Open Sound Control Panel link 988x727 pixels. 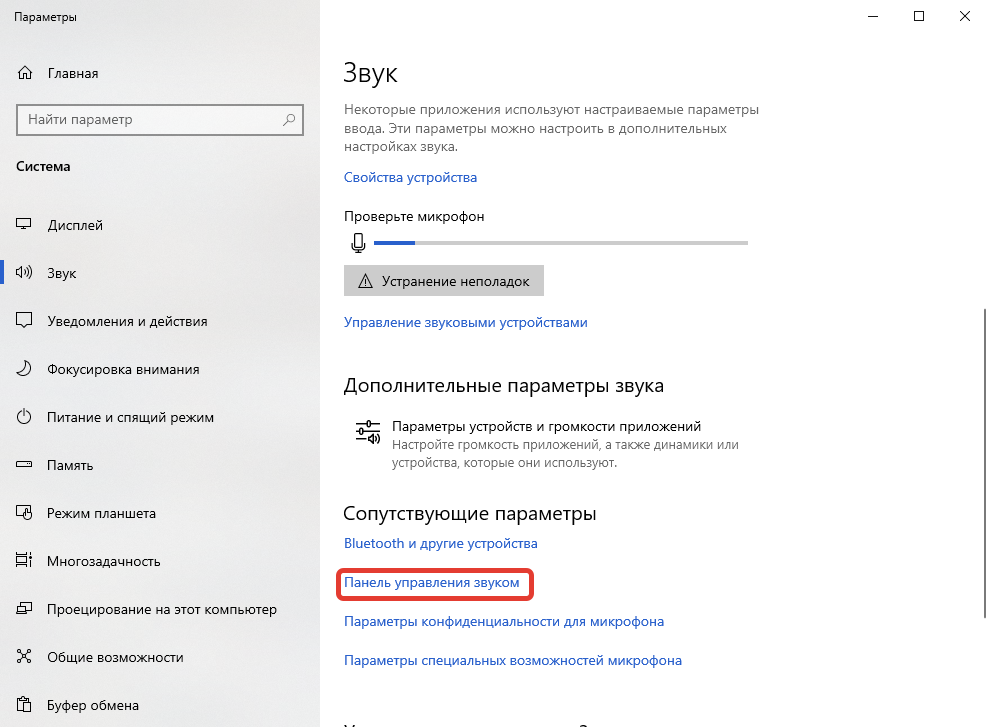pos(432,582)
